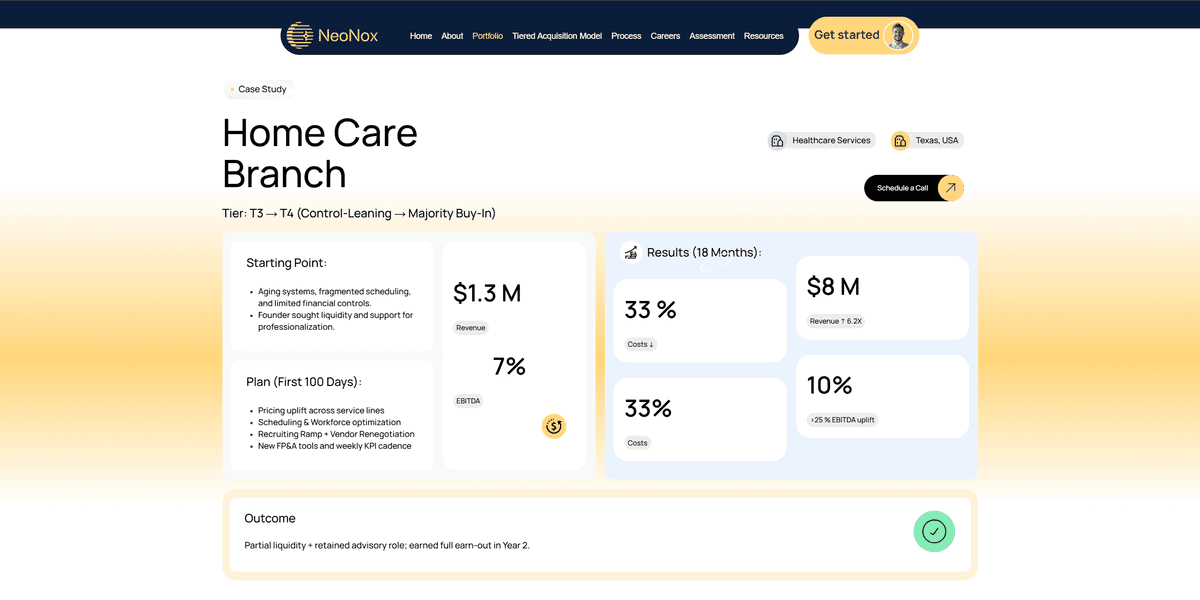Viewport: 1200px width, 600px height.
Task: Open the Resources nav item
Action: [763, 36]
